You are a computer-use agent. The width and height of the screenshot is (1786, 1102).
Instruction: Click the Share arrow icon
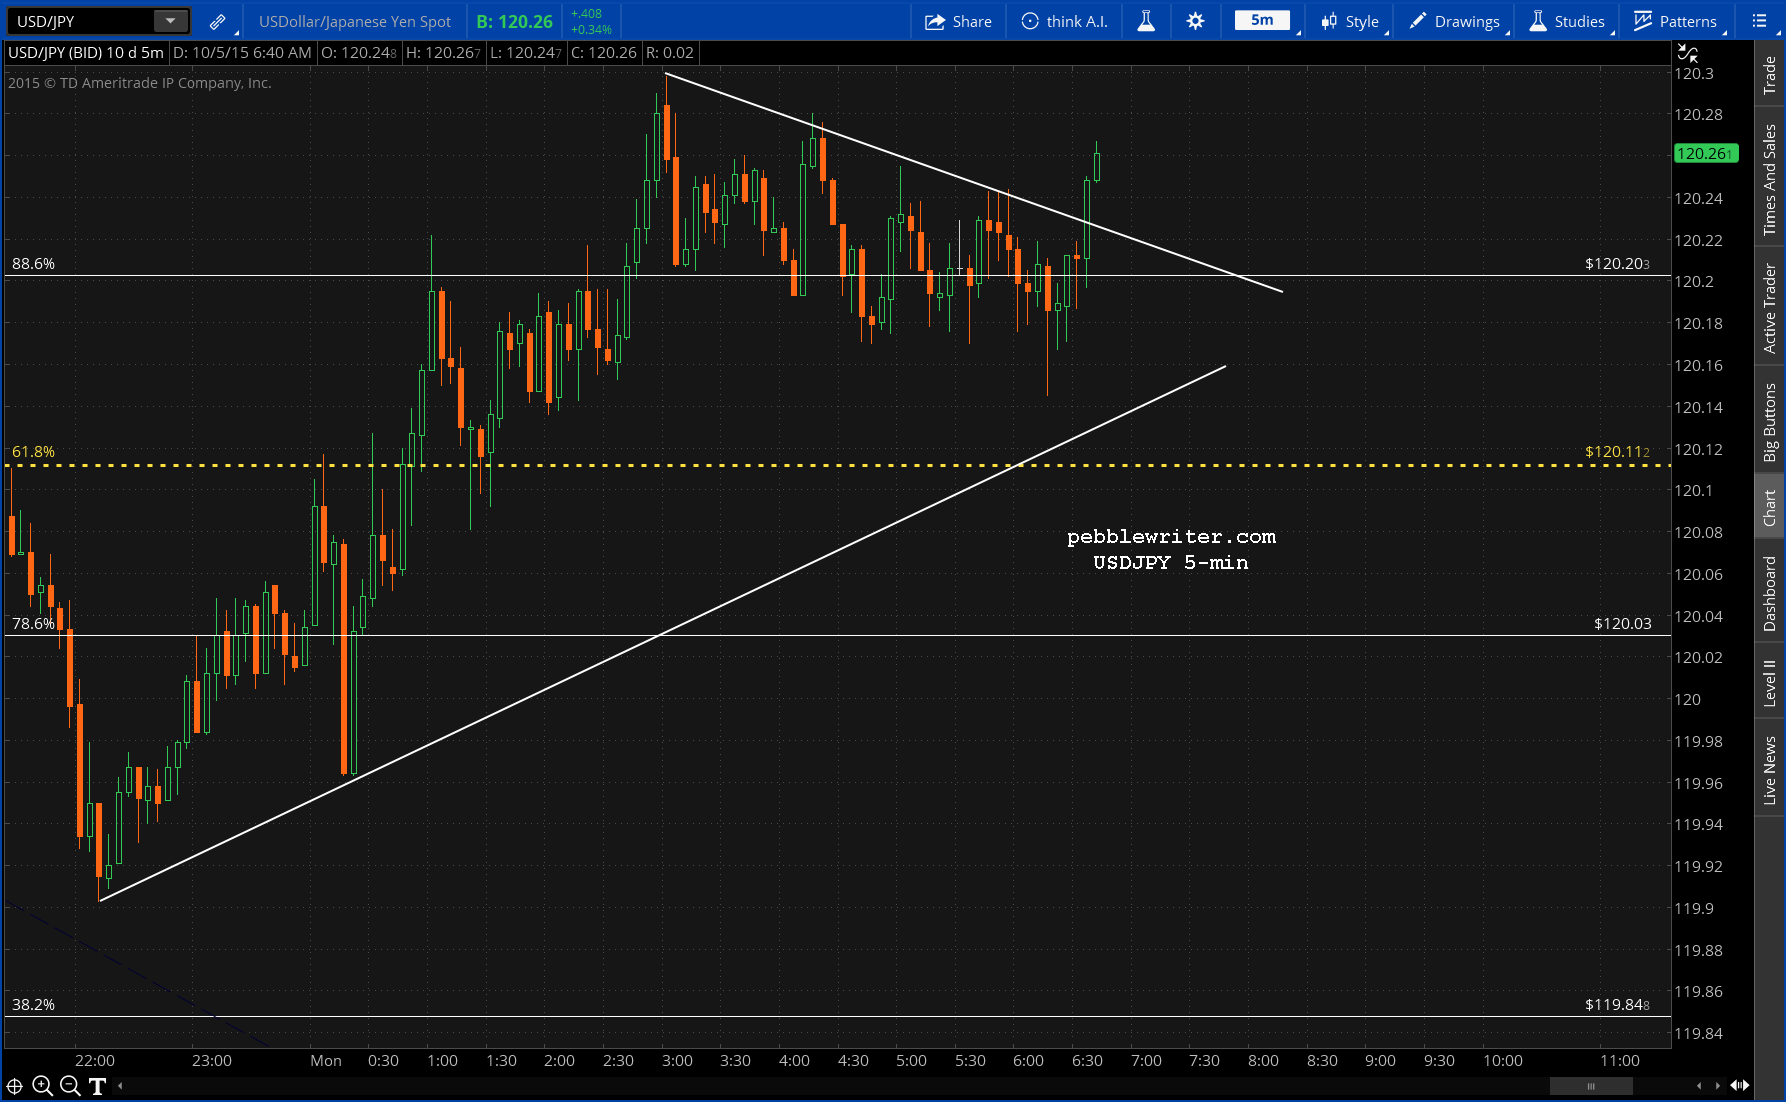click(935, 21)
